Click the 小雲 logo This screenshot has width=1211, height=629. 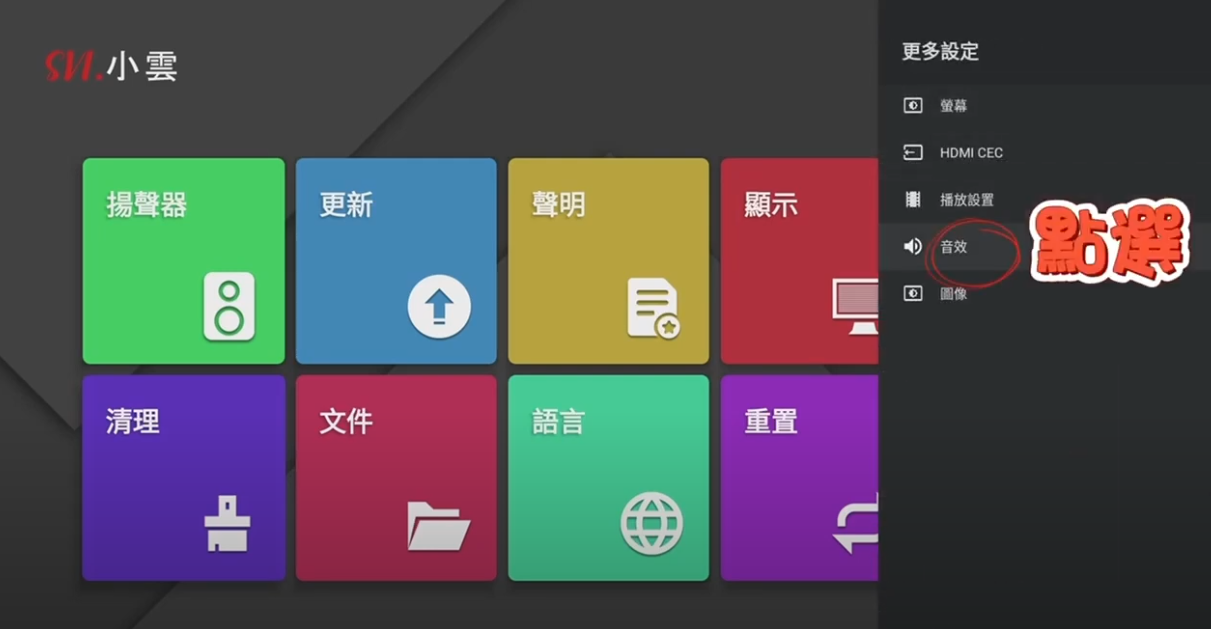click(111, 67)
